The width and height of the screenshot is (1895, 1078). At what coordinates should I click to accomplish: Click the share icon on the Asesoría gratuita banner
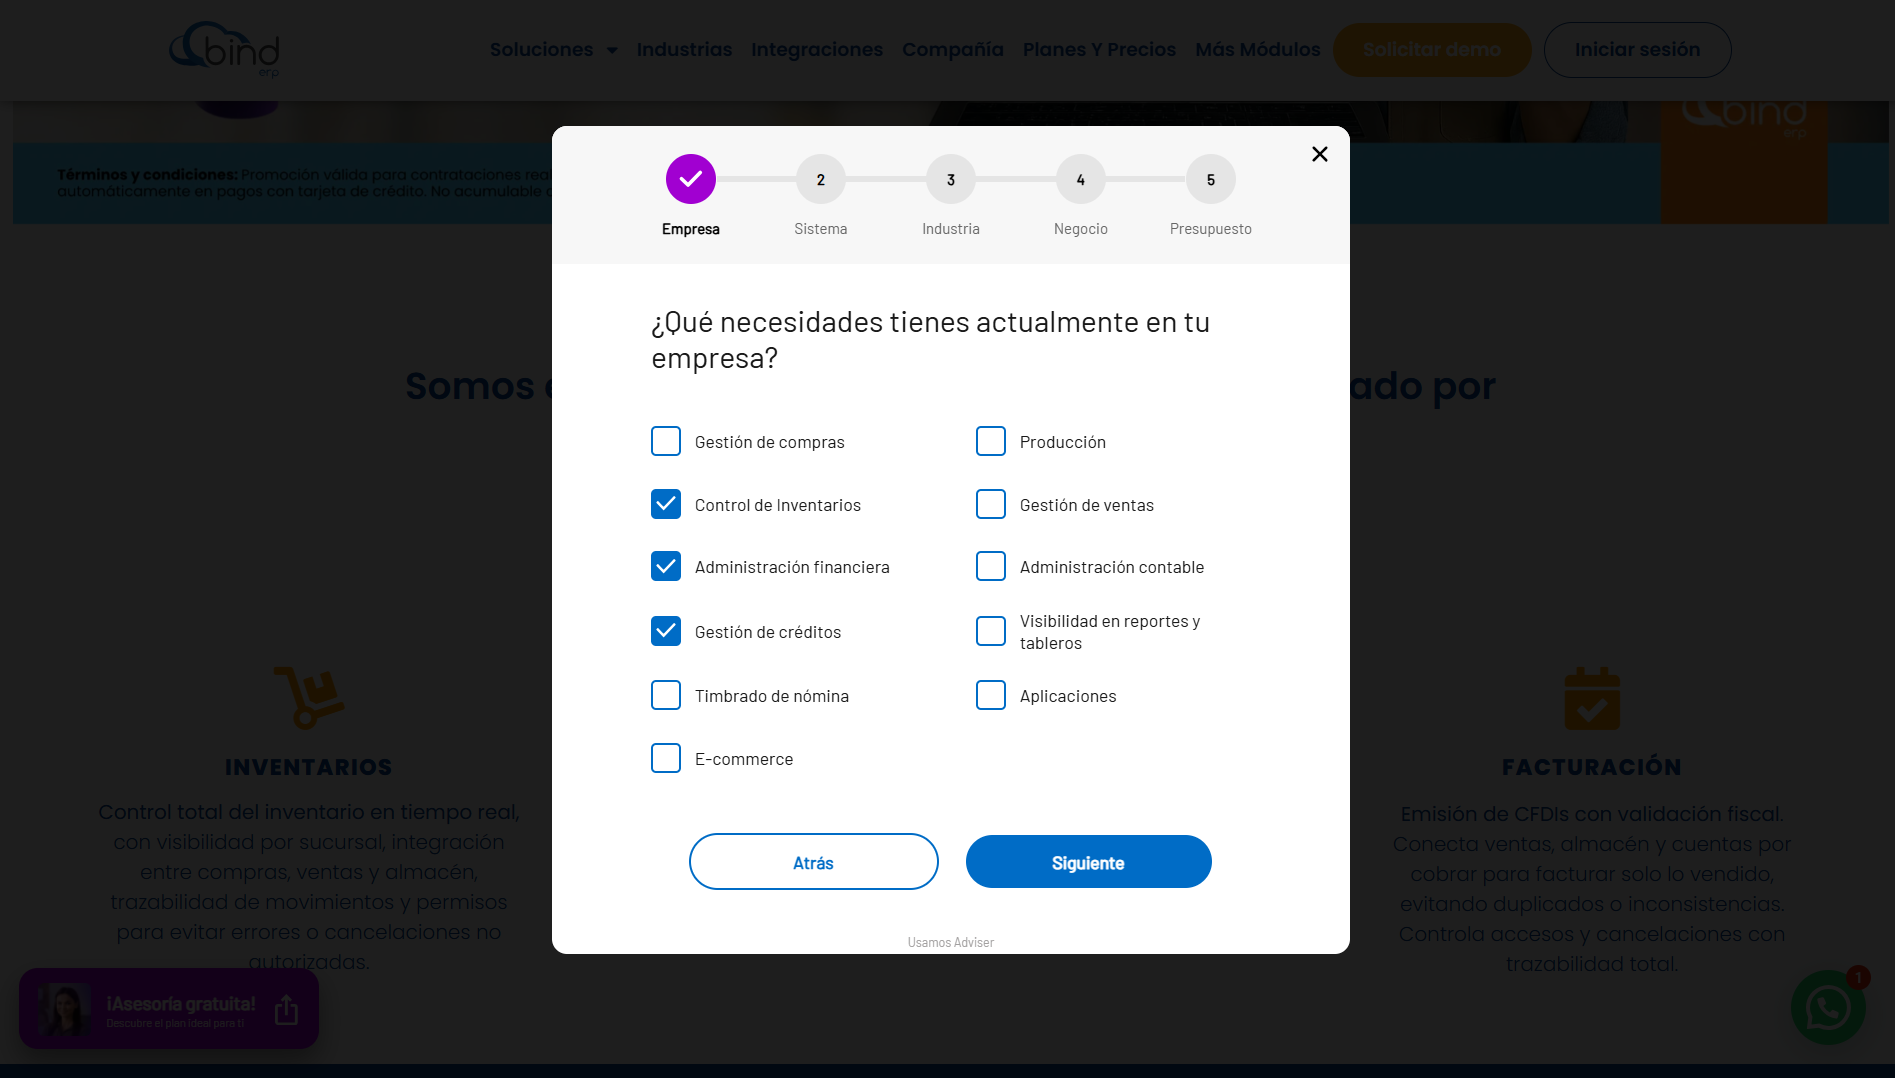(x=286, y=1010)
